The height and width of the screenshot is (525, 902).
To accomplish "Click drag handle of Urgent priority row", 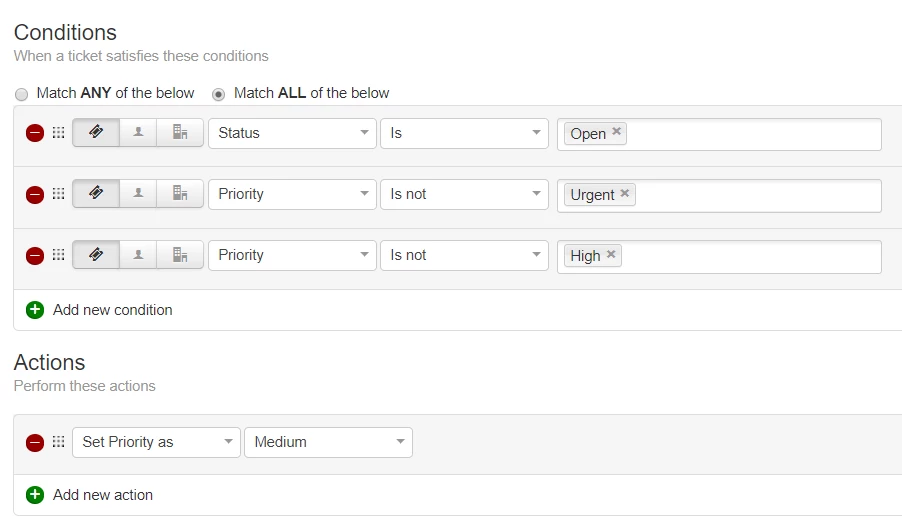I will point(58,194).
